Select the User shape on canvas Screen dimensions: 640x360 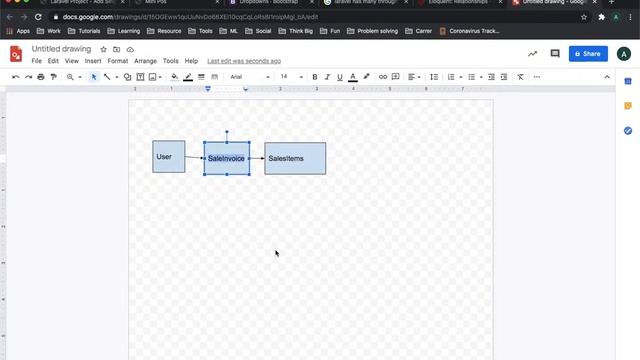169,157
